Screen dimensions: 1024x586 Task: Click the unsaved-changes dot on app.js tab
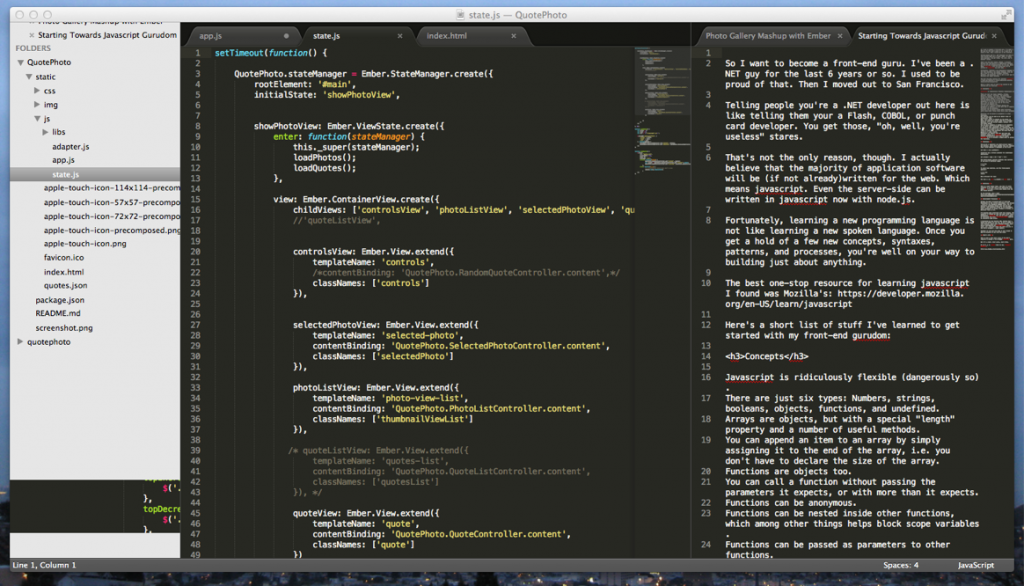pos(287,36)
